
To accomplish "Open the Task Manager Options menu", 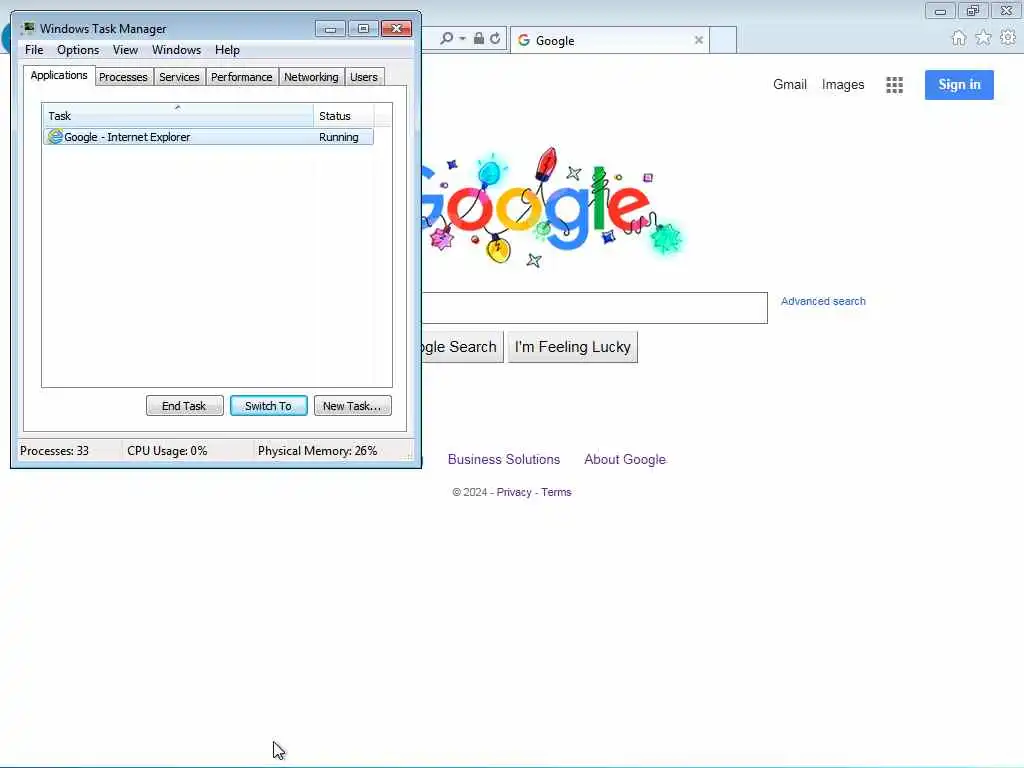I will point(78,50).
